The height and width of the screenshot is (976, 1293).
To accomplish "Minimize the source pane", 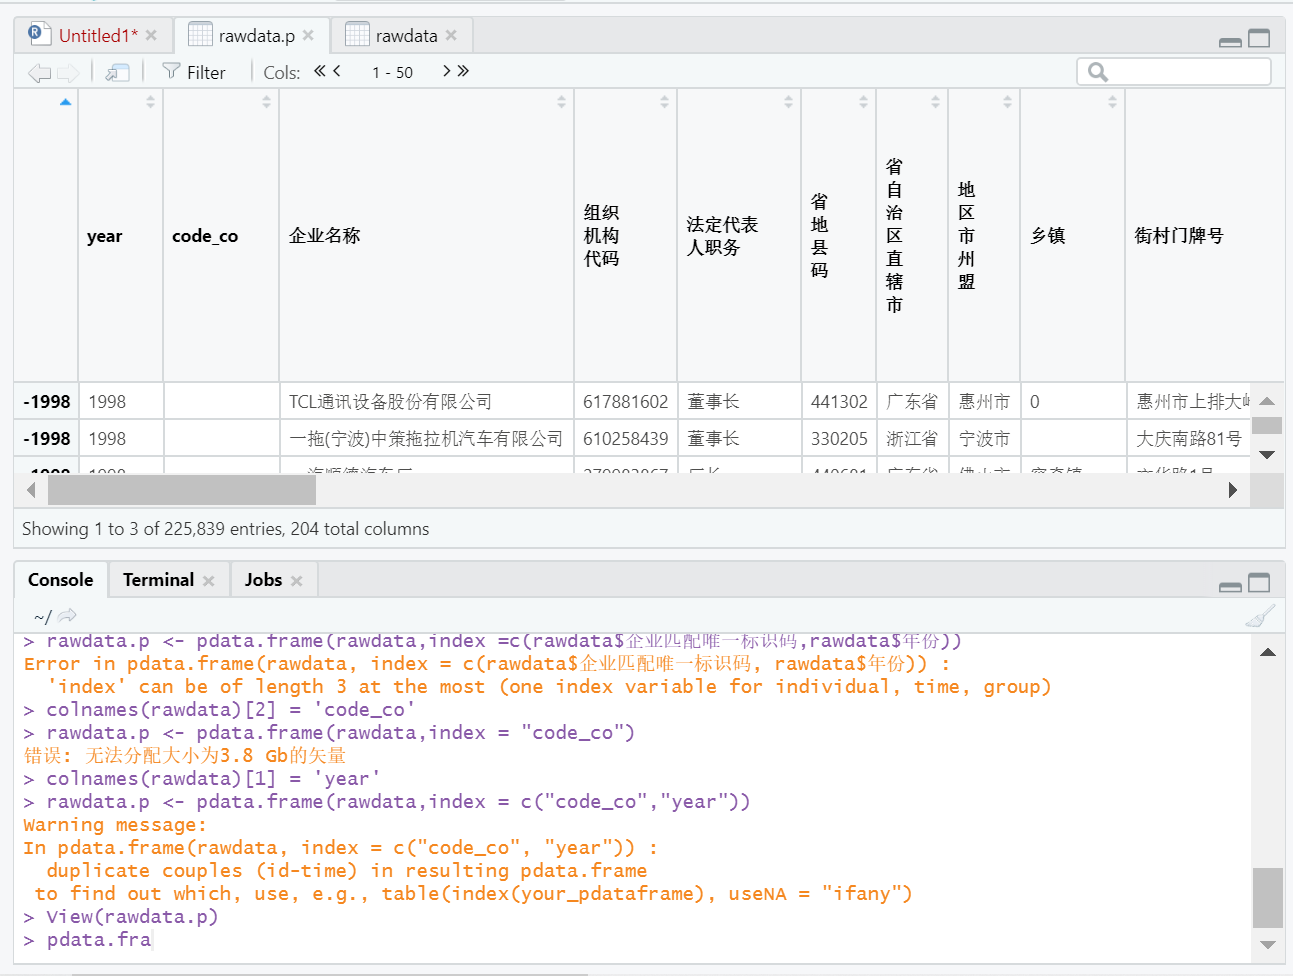I will pyautogui.click(x=1231, y=41).
